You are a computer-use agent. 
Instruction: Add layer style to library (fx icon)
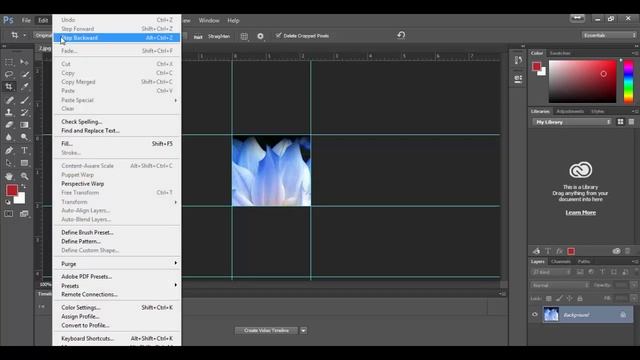(559, 251)
